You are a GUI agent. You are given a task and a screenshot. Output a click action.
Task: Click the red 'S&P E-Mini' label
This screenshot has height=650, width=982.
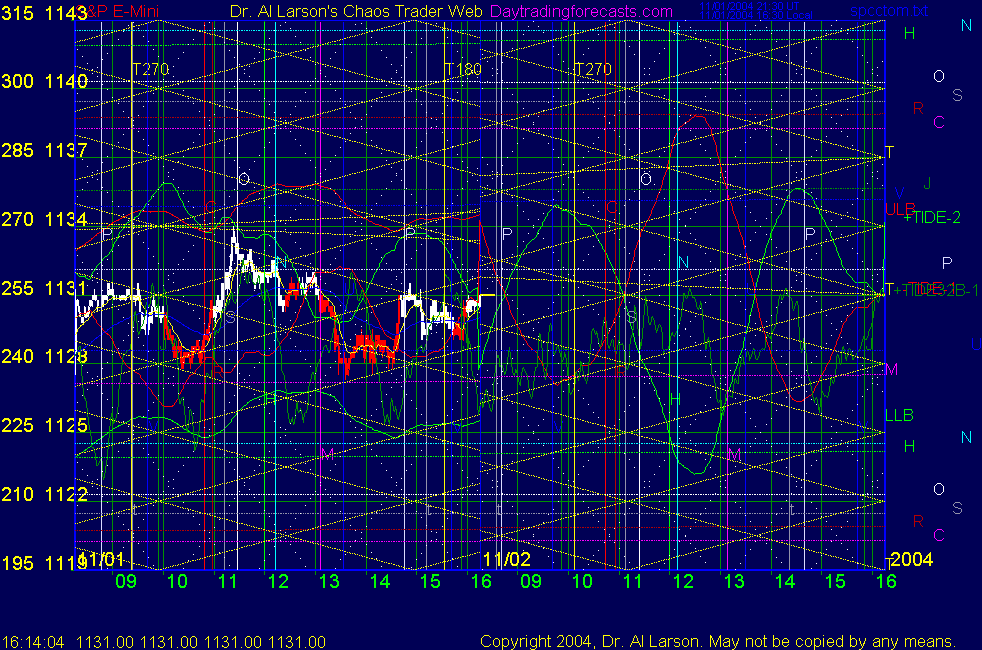[x=119, y=11]
